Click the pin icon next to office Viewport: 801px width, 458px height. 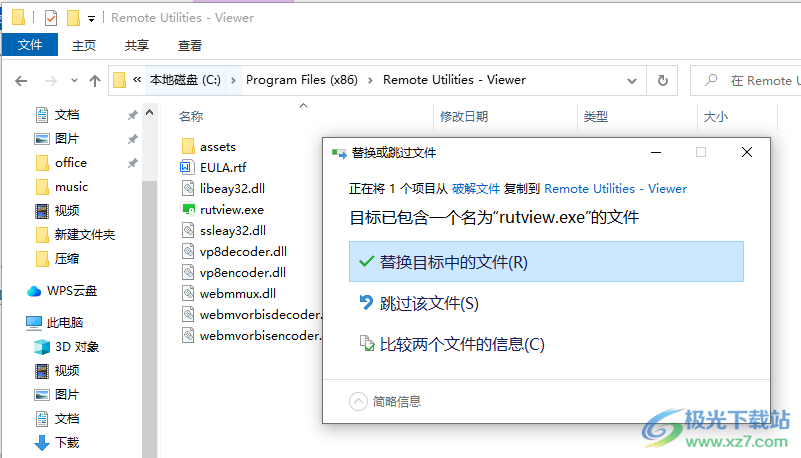[132, 163]
